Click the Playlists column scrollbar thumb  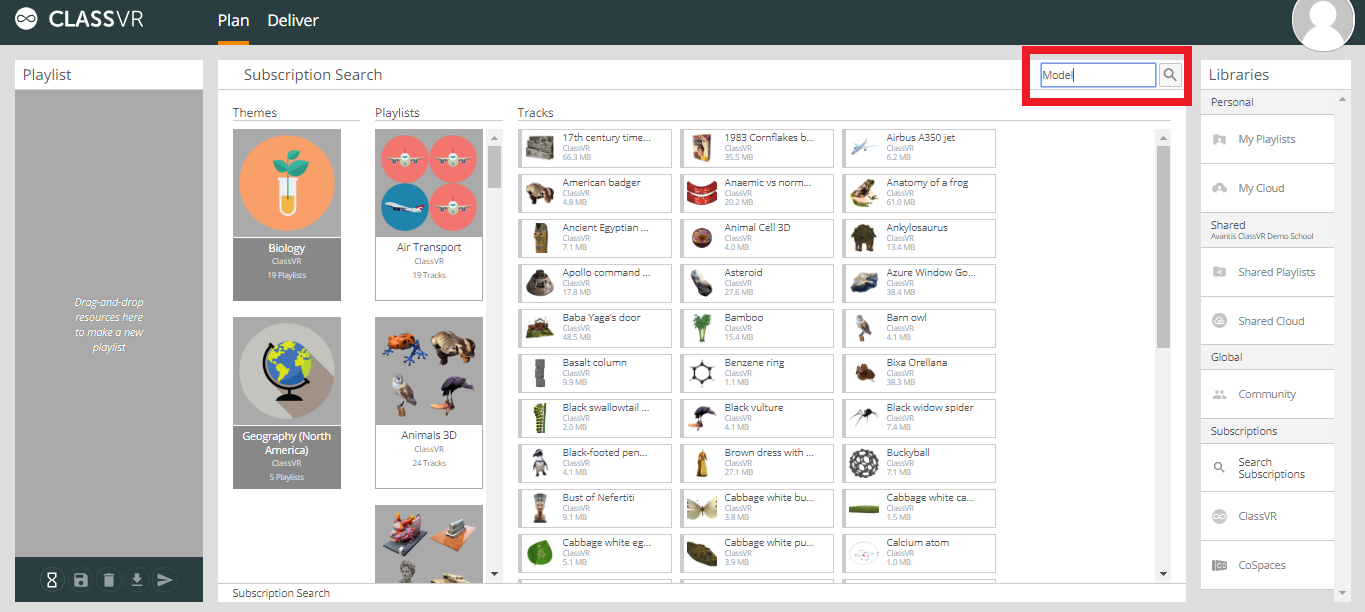click(x=494, y=167)
